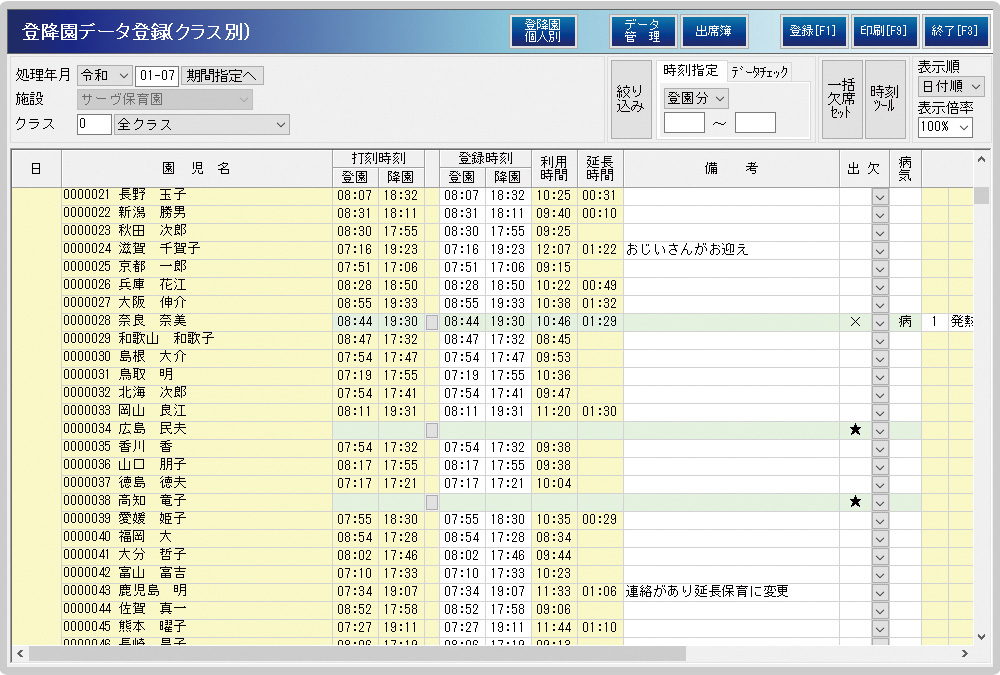This screenshot has width=1000, height=675.
Task: Open the 出席簿 attendance book
Action: click(714, 31)
